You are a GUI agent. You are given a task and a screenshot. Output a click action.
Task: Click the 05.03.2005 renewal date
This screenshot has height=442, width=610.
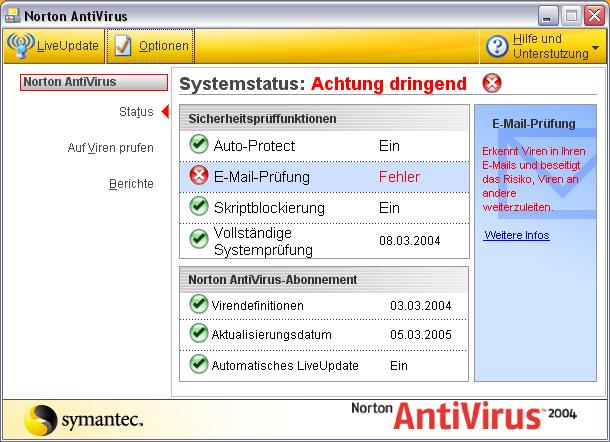(x=421, y=335)
